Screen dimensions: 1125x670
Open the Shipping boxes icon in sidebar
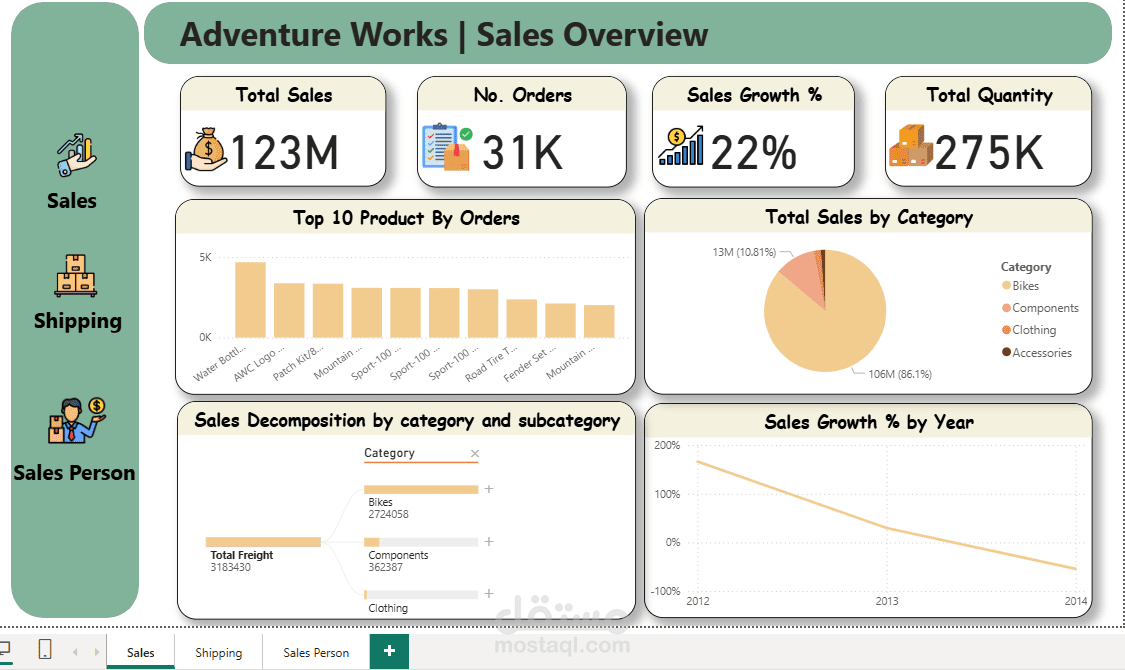[x=75, y=275]
